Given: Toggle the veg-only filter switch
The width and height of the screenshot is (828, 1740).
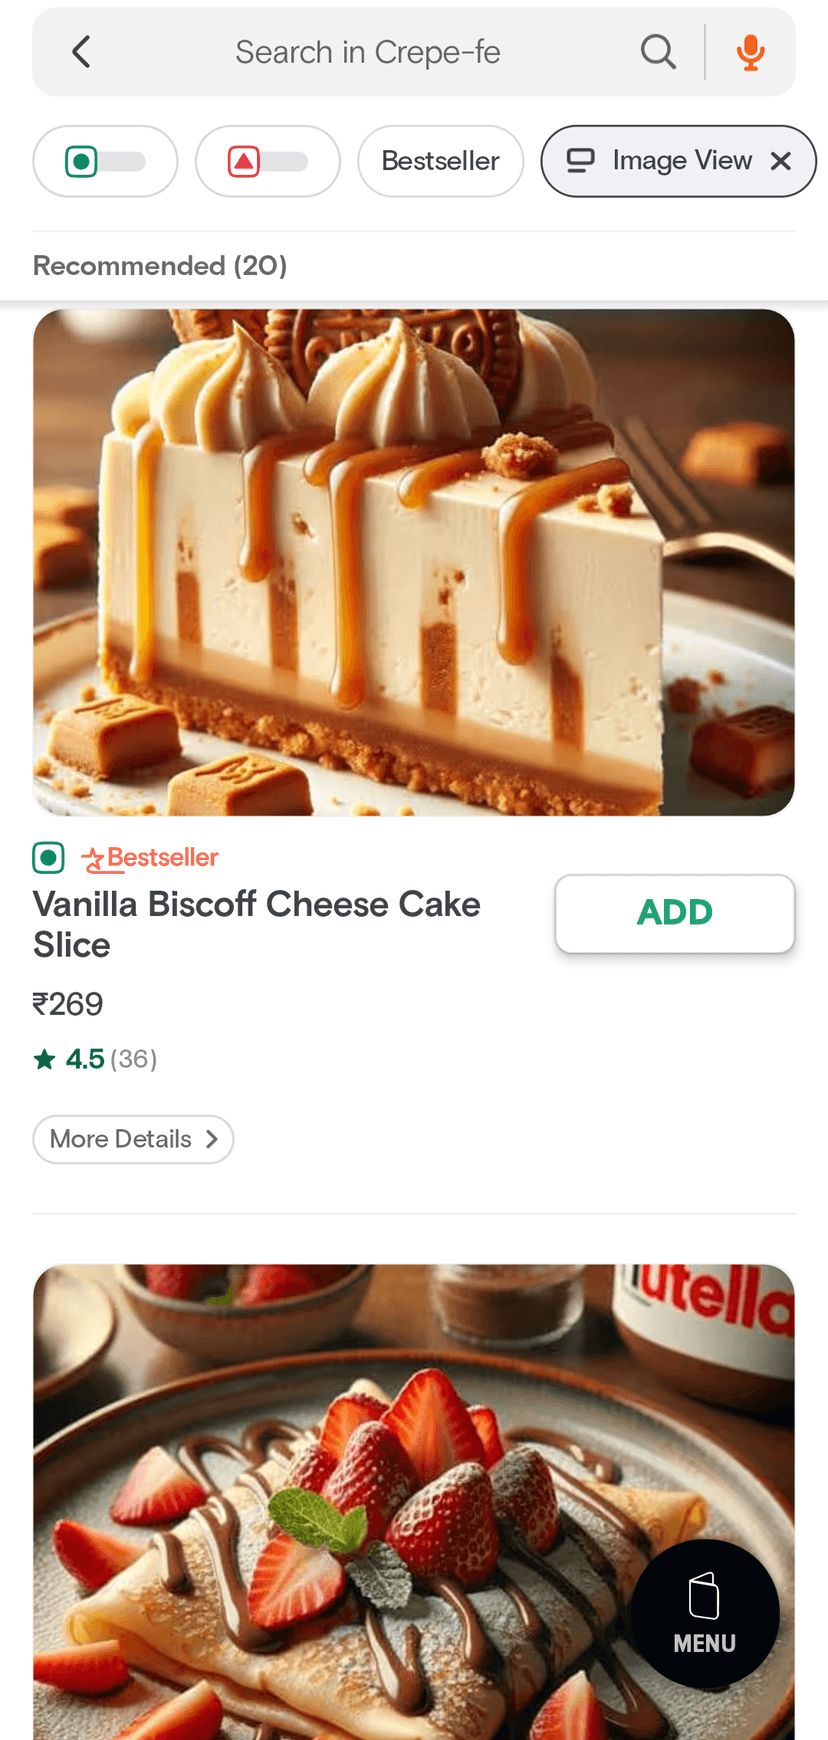Looking at the screenshot, I should point(105,161).
